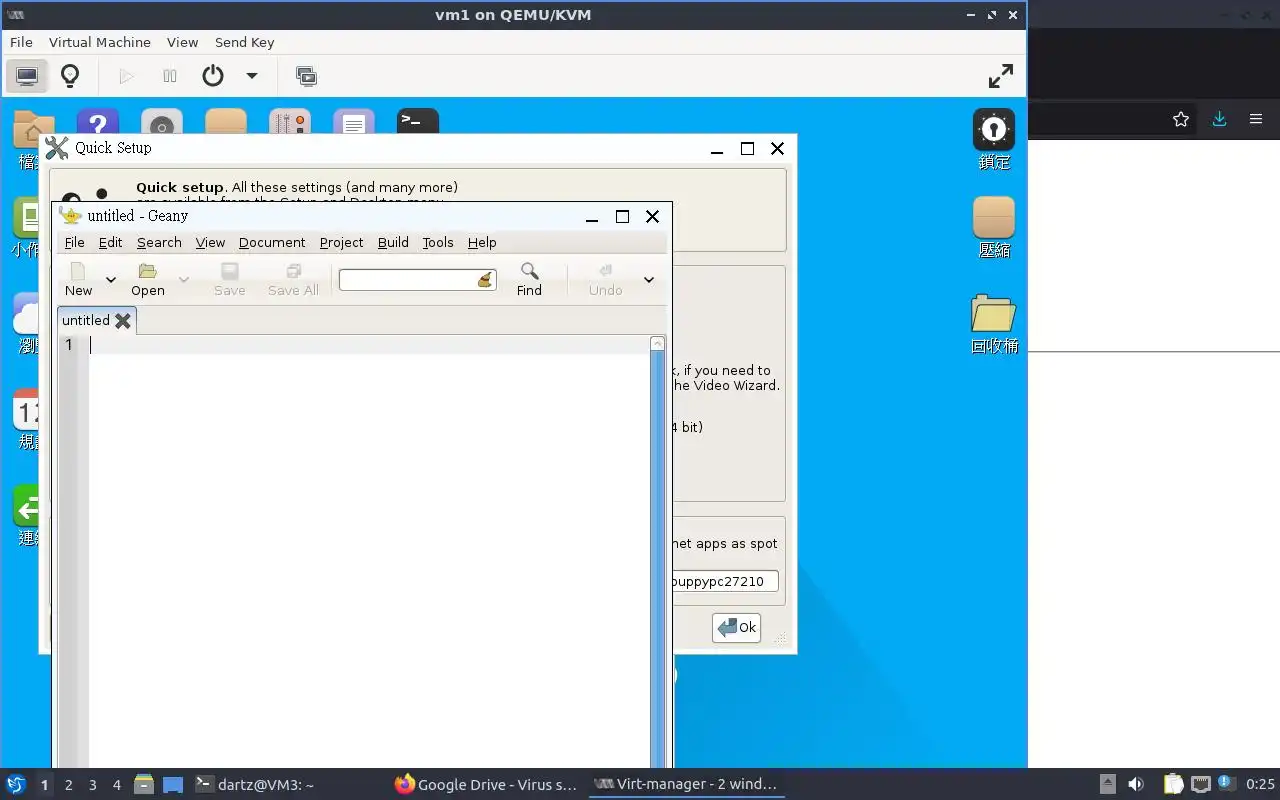The width and height of the screenshot is (1280, 800).
Task: Open the File menu in Geany
Action: (x=75, y=242)
